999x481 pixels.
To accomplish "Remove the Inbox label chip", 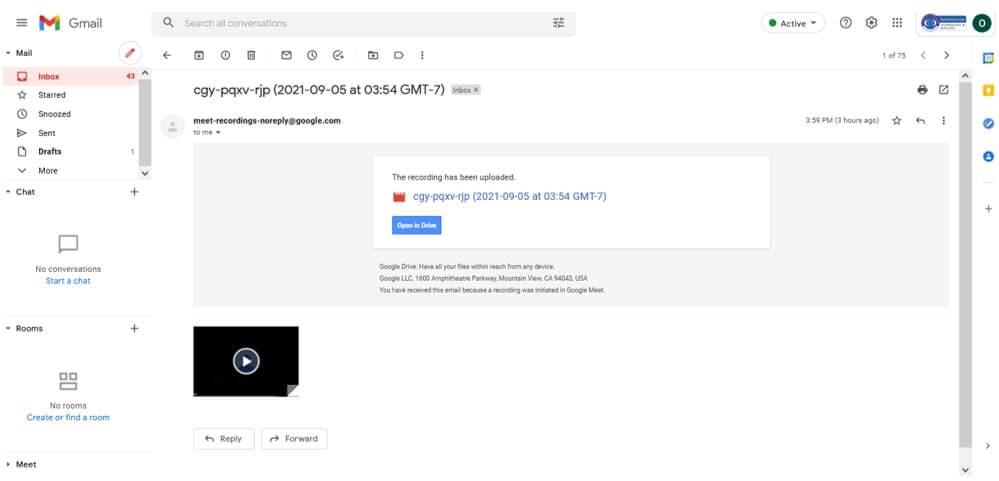I will [x=476, y=90].
